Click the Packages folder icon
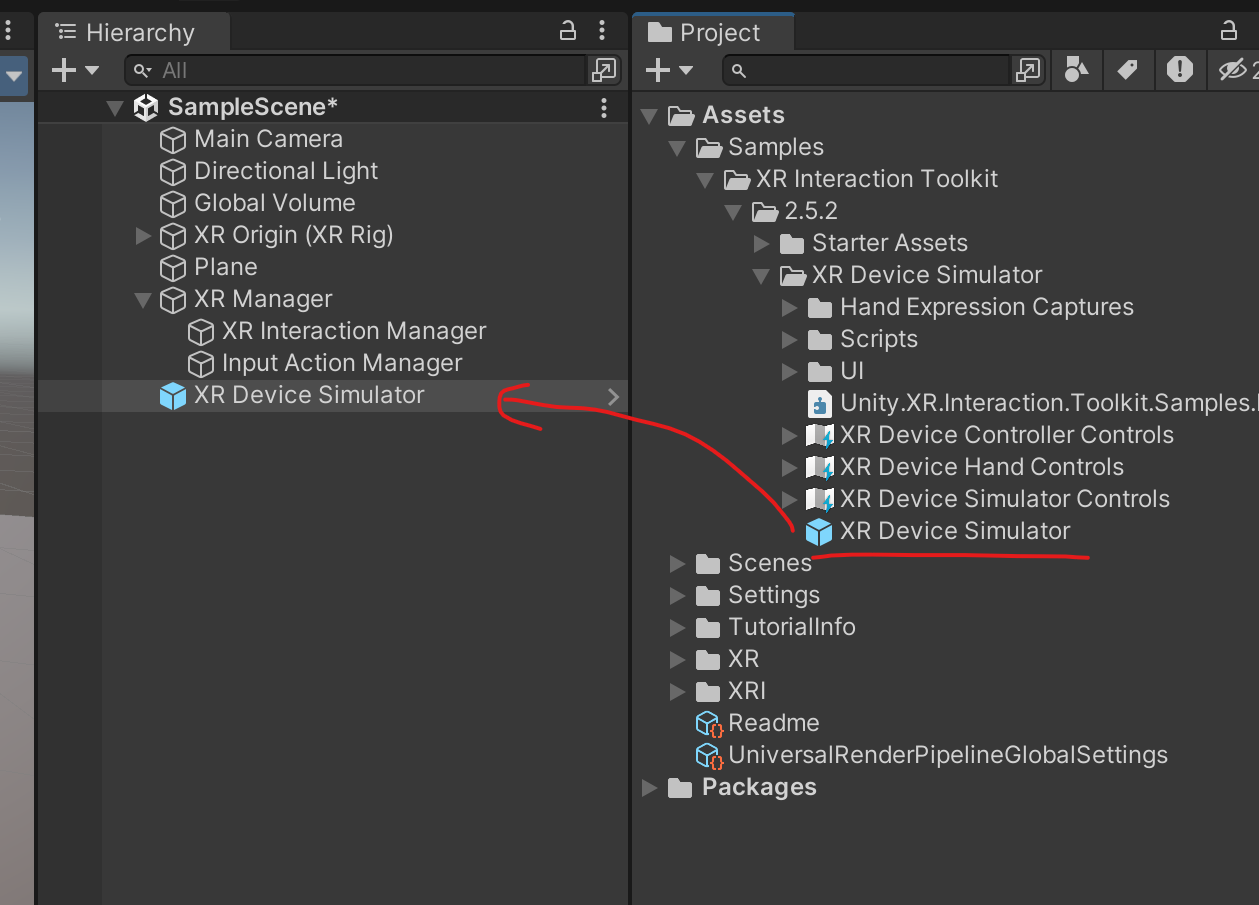Screen dimensions: 1259x905 (681, 787)
